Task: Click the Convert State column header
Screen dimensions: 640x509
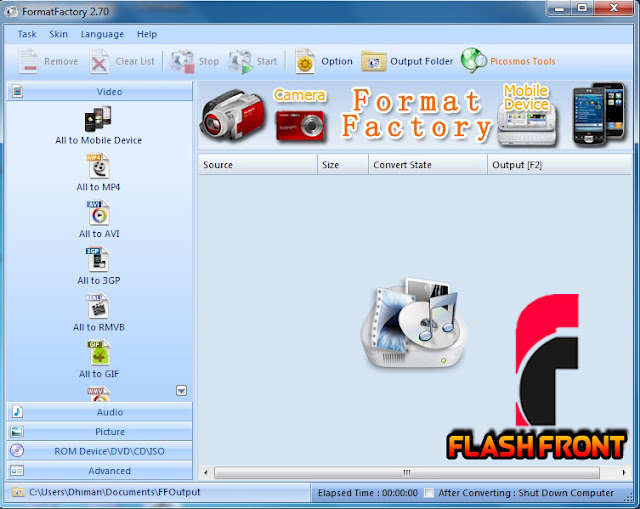Action: [428, 164]
